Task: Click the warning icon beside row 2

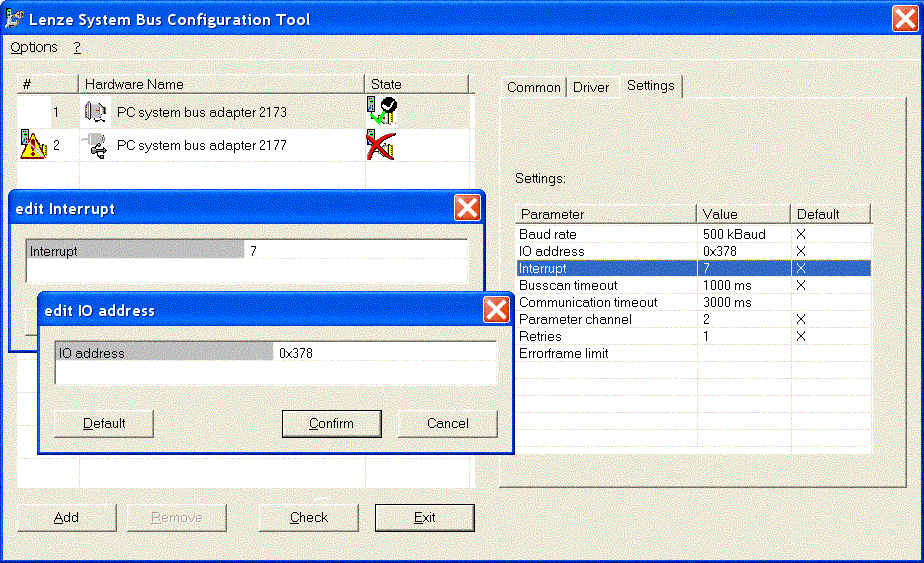Action: [x=33, y=146]
